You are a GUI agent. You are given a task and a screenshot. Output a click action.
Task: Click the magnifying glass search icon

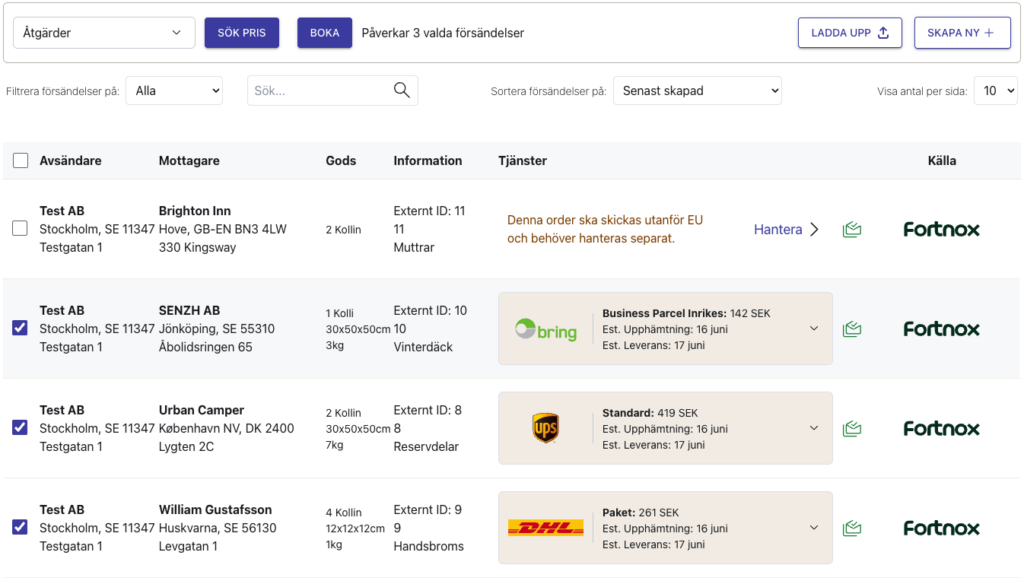point(402,90)
